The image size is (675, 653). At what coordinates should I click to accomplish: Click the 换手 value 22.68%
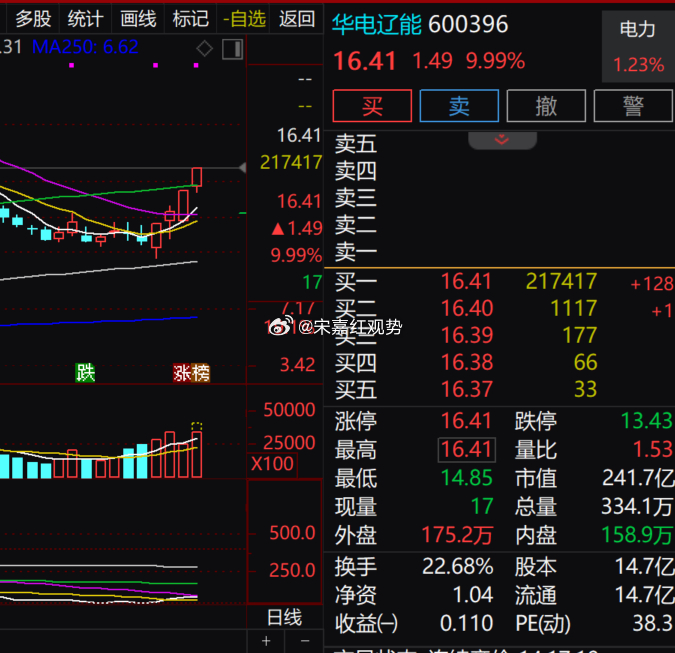tap(458, 566)
